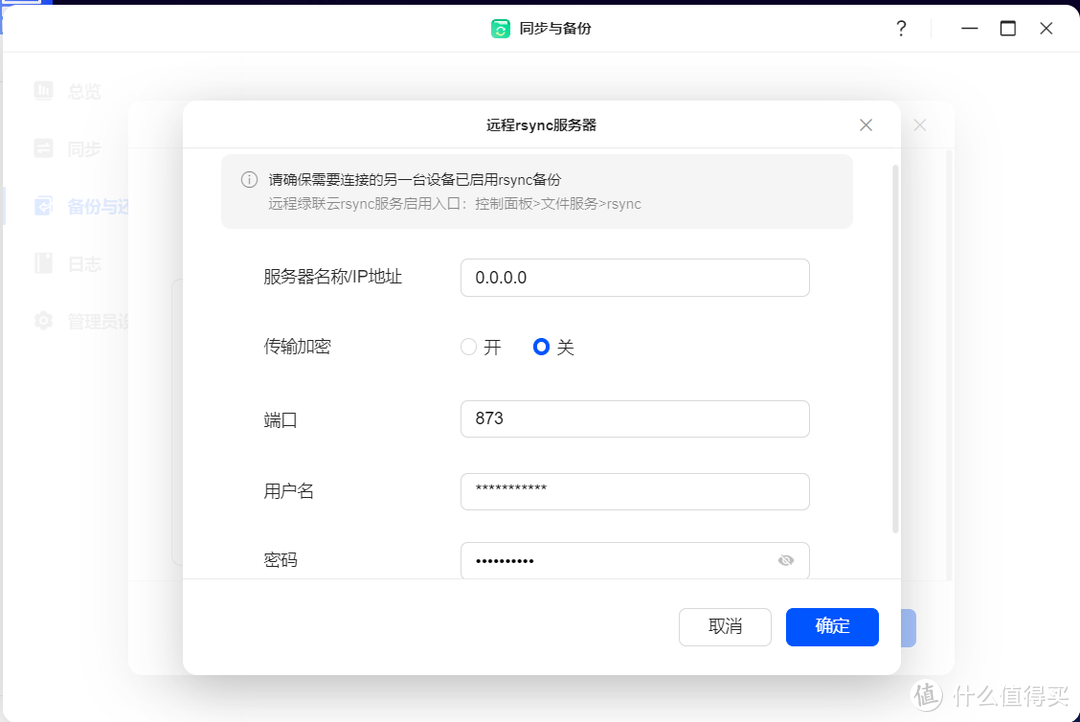Click the 端口 port field showing 873
The image size is (1080, 722).
[x=634, y=418]
